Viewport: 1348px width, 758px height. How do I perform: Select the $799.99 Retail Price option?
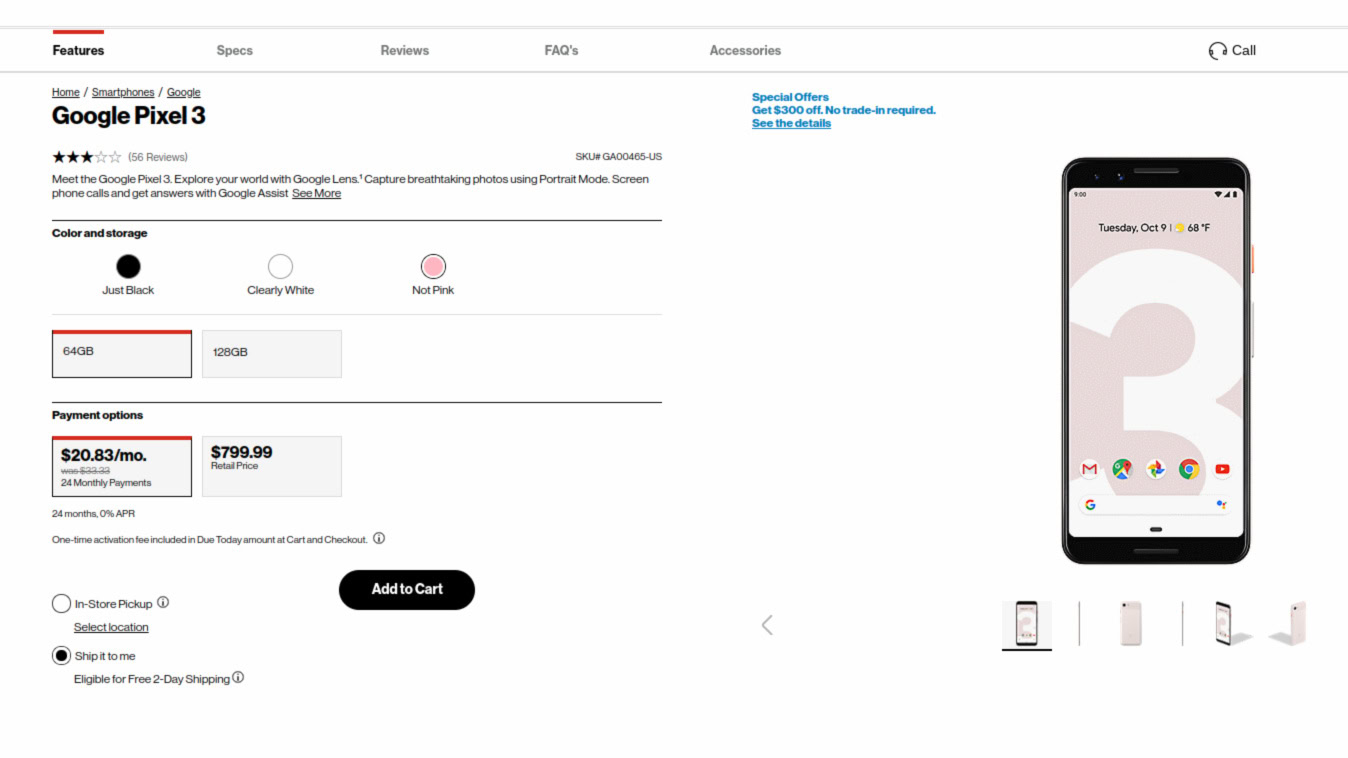[272, 466]
